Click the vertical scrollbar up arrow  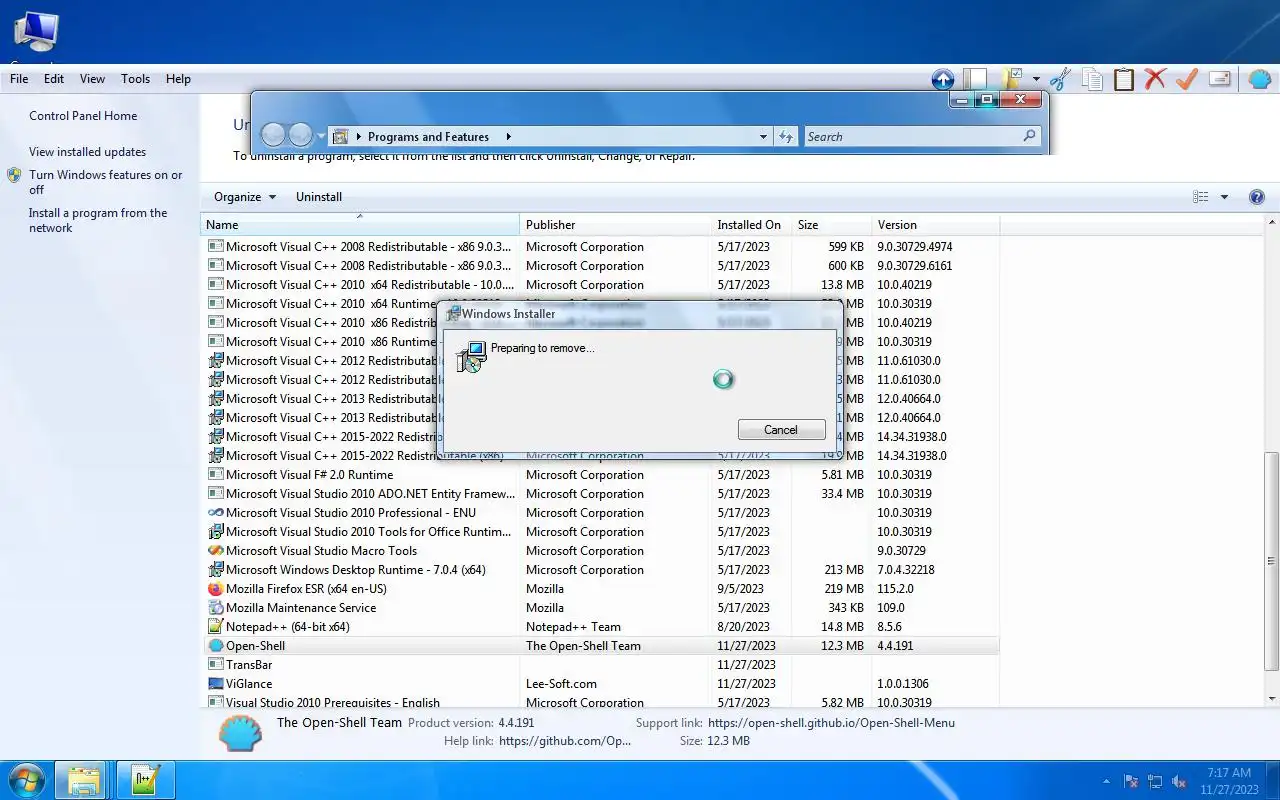click(1272, 224)
